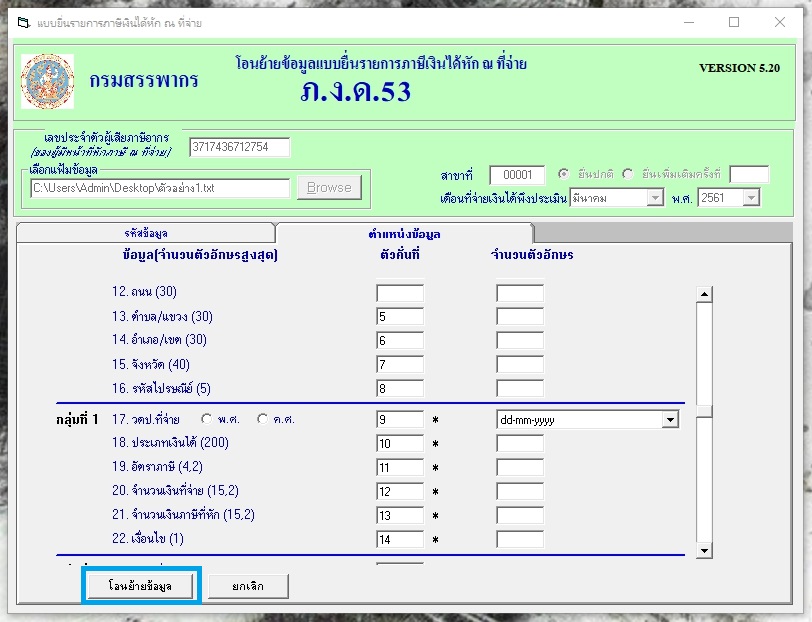Focus the column position field for 18. ประเภทเงินได้
This screenshot has width=812, height=622.
[400, 443]
